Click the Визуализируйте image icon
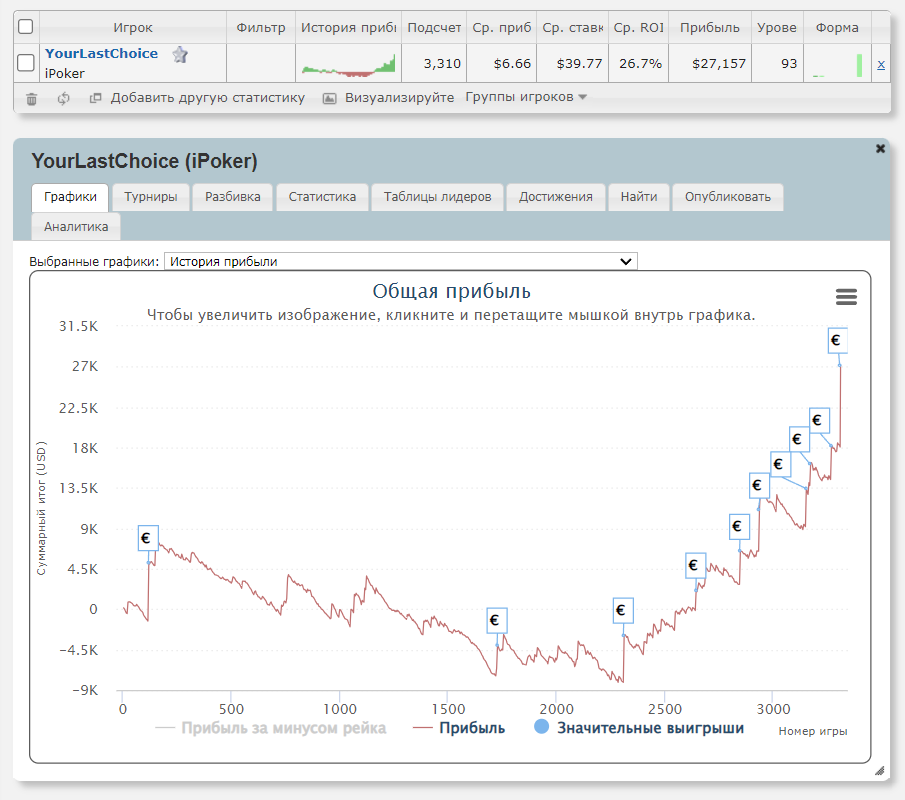This screenshot has width=905, height=800. click(x=329, y=98)
